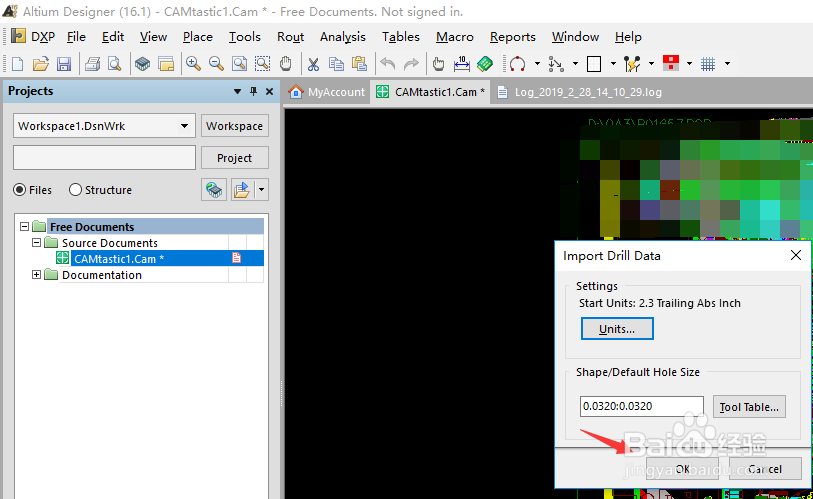Pin the Projects panel with the pin icon
The image size is (813, 499).
tap(254, 91)
